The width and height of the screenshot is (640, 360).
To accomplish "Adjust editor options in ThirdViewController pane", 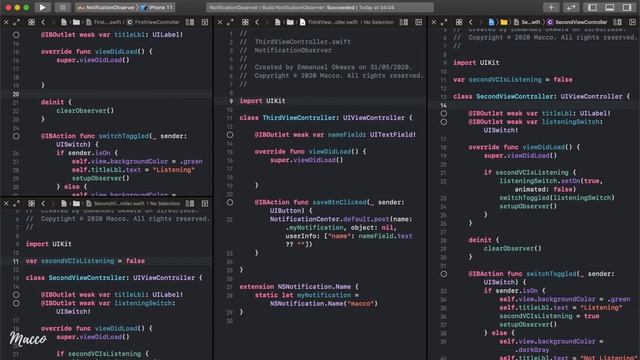I will (404, 22).
